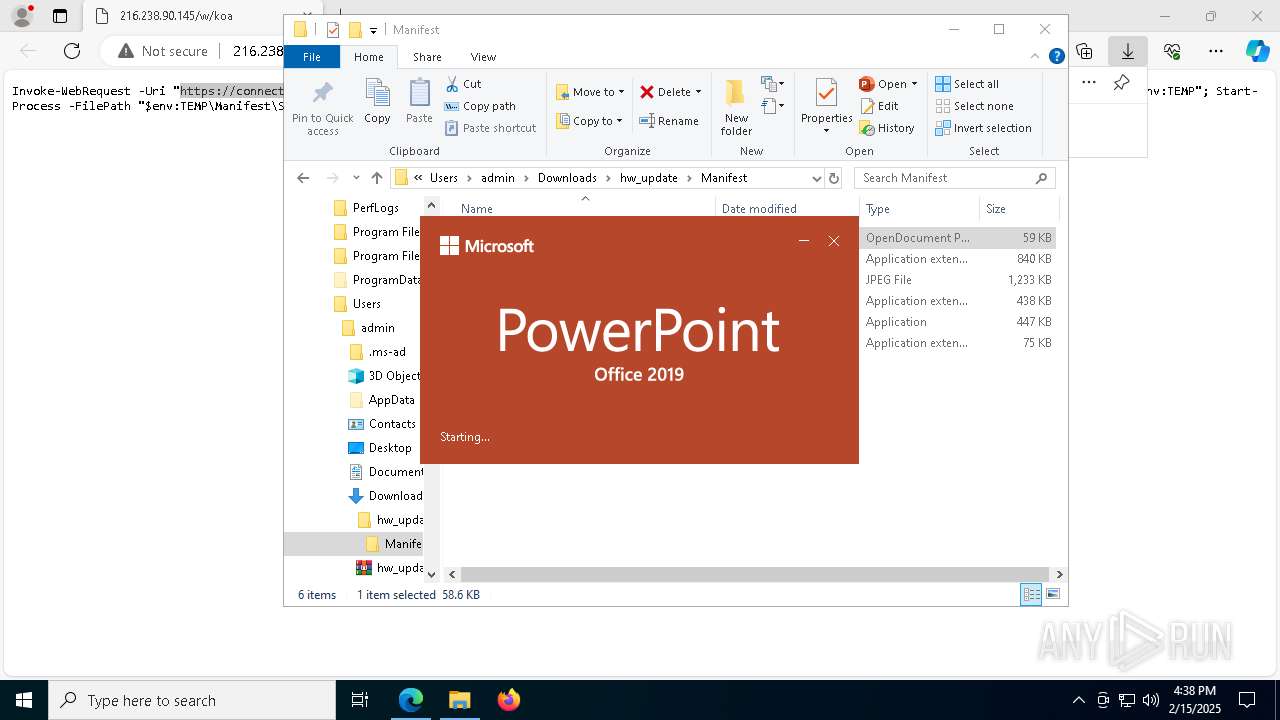This screenshot has width=1280, height=720.
Task: Open the address bar history dropdown
Action: click(816, 178)
